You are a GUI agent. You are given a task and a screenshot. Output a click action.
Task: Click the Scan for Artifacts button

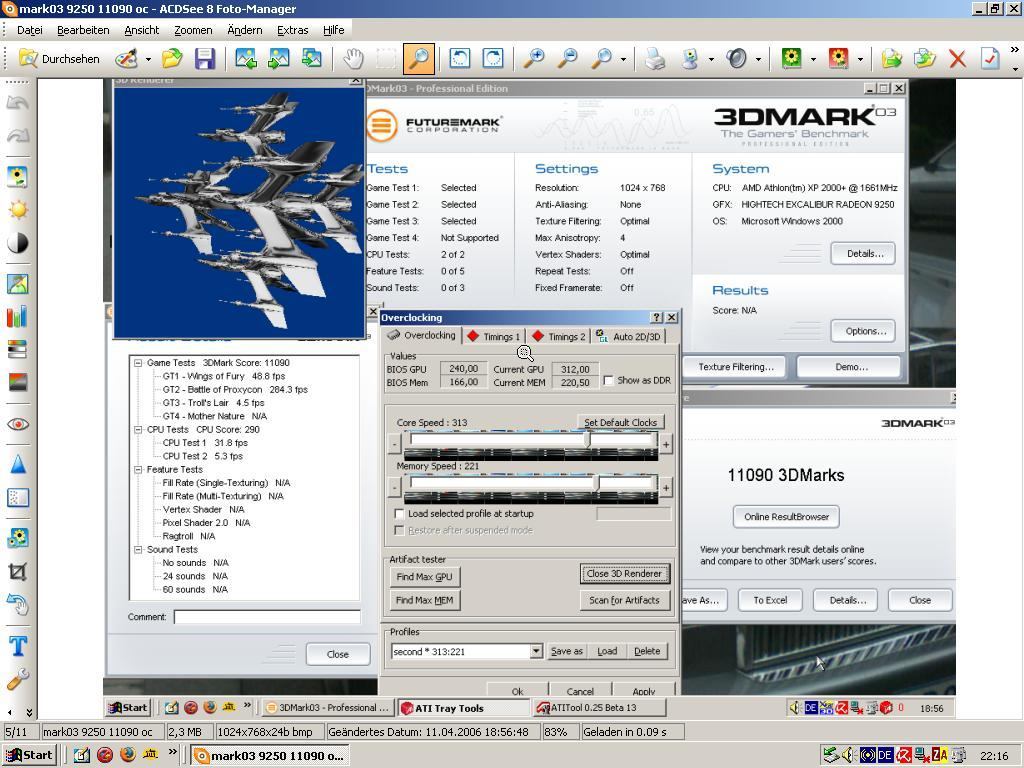(624, 600)
